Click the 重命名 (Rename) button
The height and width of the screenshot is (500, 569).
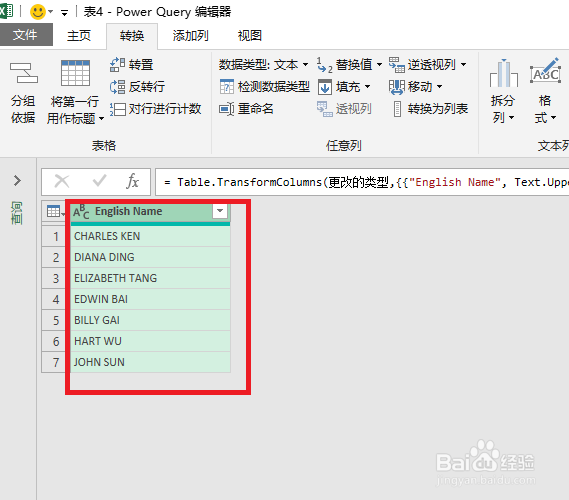click(x=246, y=108)
